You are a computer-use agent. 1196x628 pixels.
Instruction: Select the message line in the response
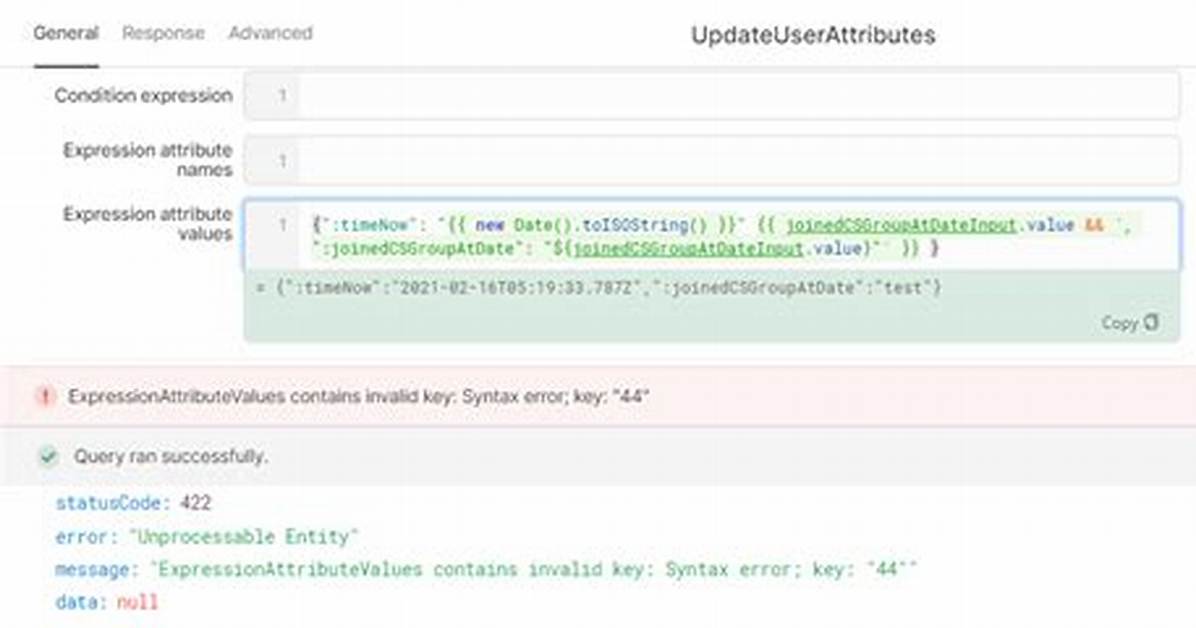[486, 569]
